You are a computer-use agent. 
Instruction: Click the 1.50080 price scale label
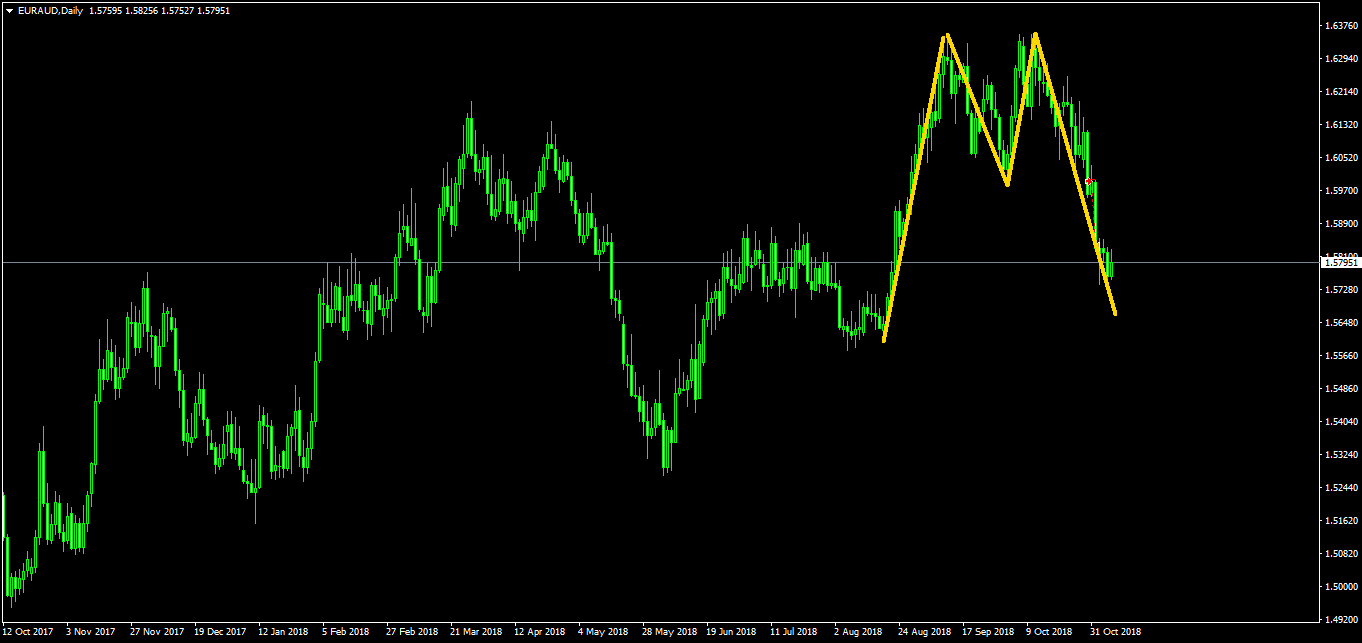point(1339,554)
